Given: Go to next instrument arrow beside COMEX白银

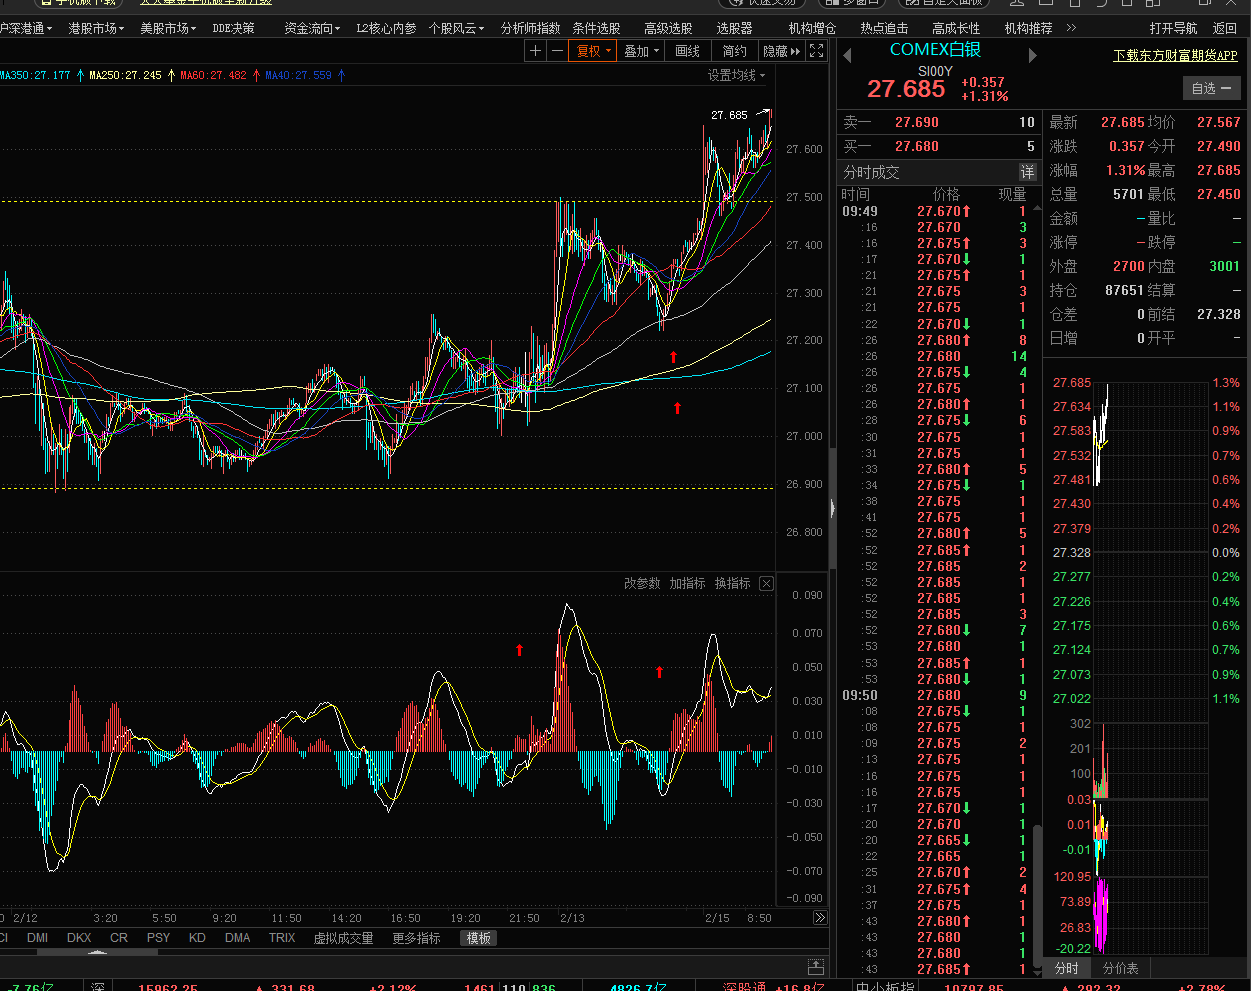Looking at the screenshot, I should [1033, 56].
